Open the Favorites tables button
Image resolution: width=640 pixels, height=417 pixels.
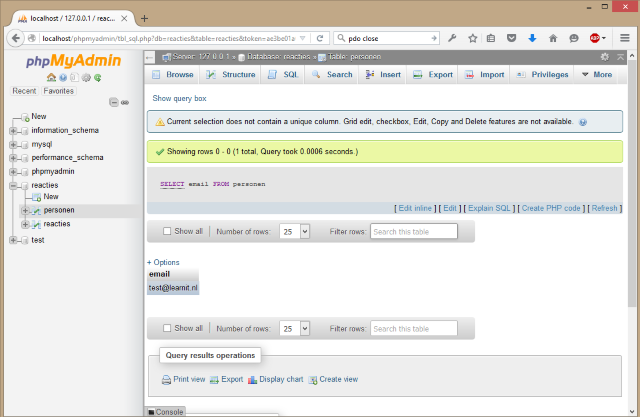tap(58, 91)
